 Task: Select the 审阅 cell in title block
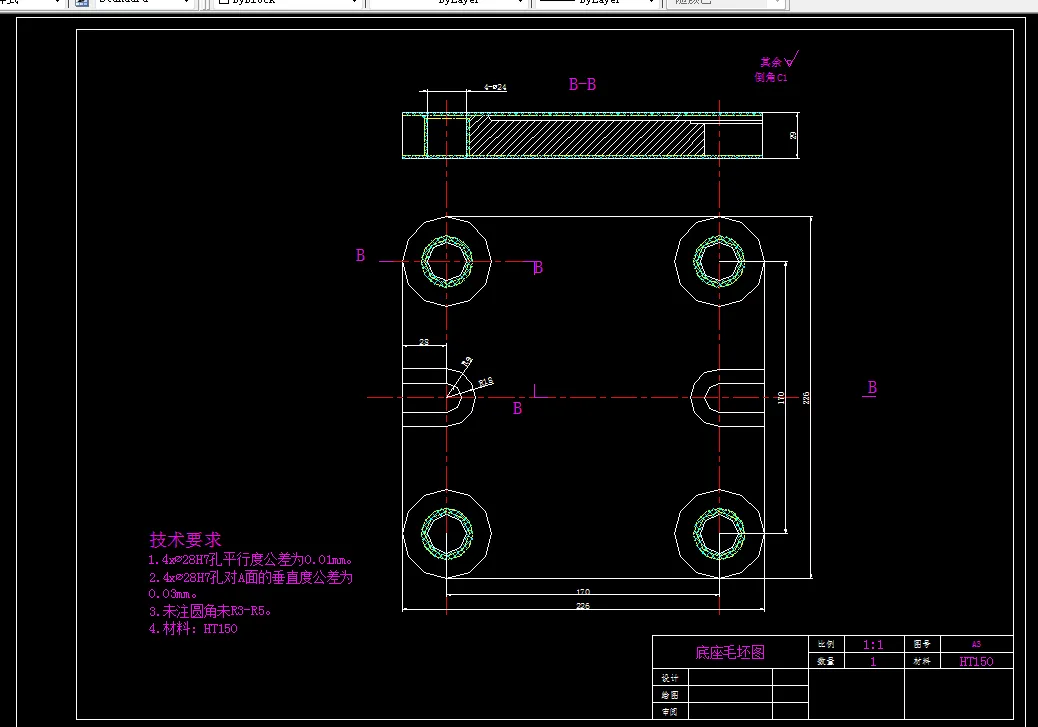click(x=670, y=711)
